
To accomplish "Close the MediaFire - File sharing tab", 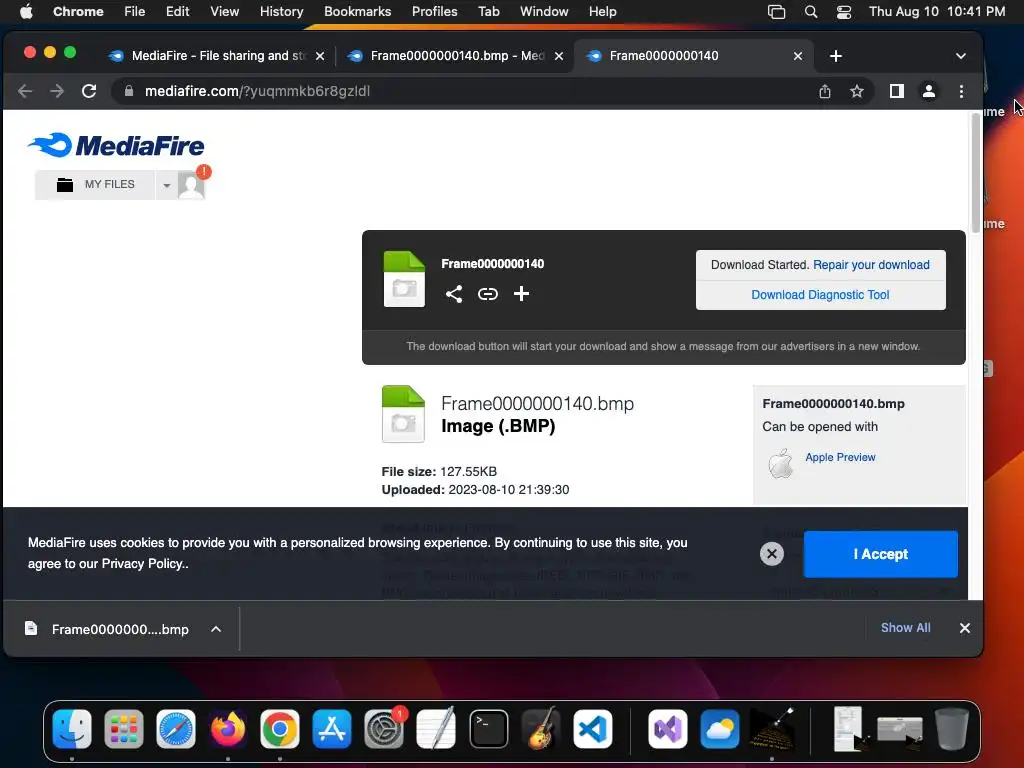I will [320, 56].
